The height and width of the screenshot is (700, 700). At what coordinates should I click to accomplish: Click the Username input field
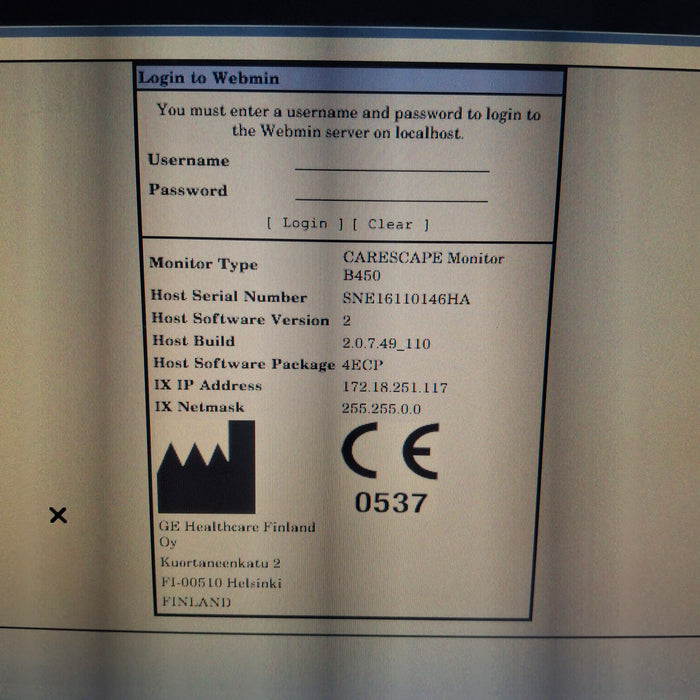pyautogui.click(x=392, y=162)
